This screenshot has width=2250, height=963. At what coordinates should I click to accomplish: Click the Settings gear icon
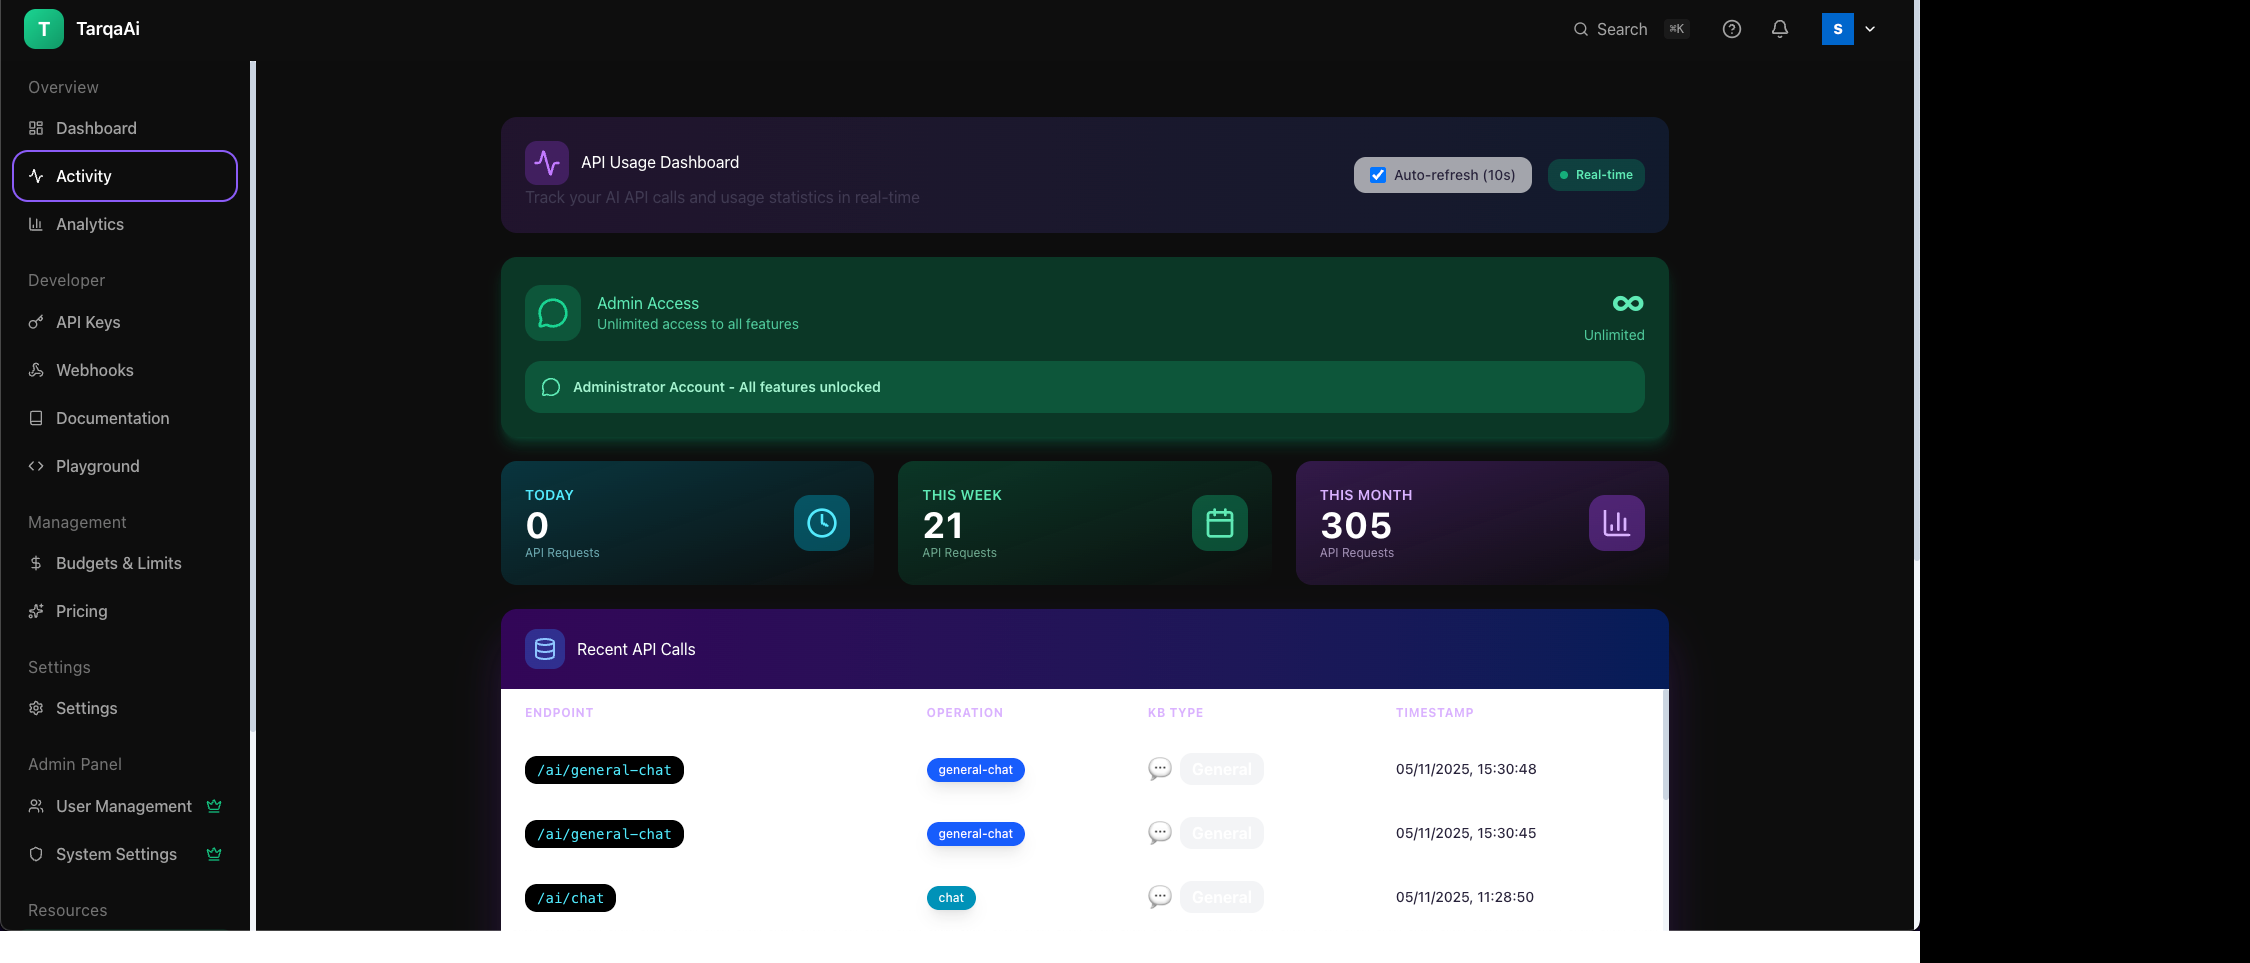coord(36,708)
